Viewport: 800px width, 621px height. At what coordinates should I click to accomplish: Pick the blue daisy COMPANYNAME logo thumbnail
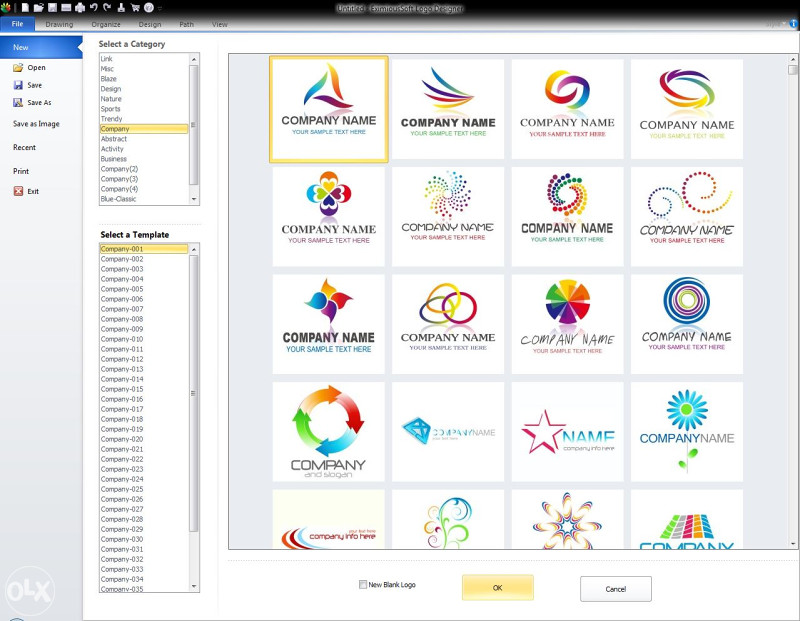click(x=687, y=432)
